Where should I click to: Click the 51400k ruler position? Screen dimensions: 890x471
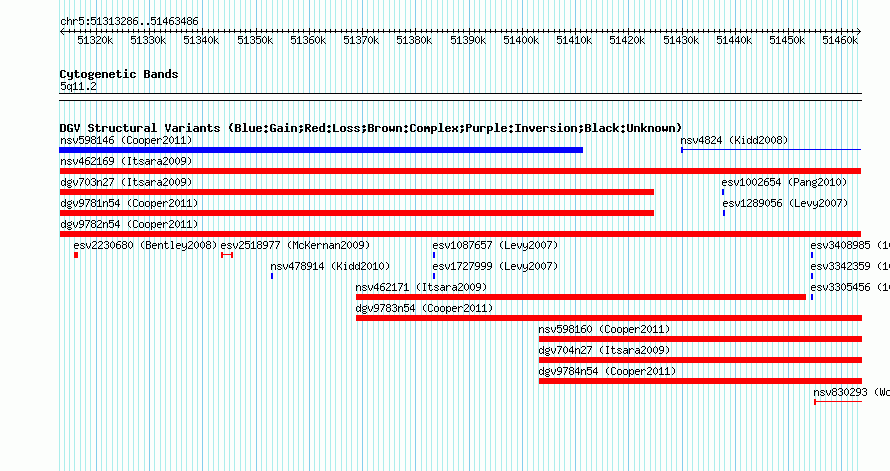coord(521,40)
